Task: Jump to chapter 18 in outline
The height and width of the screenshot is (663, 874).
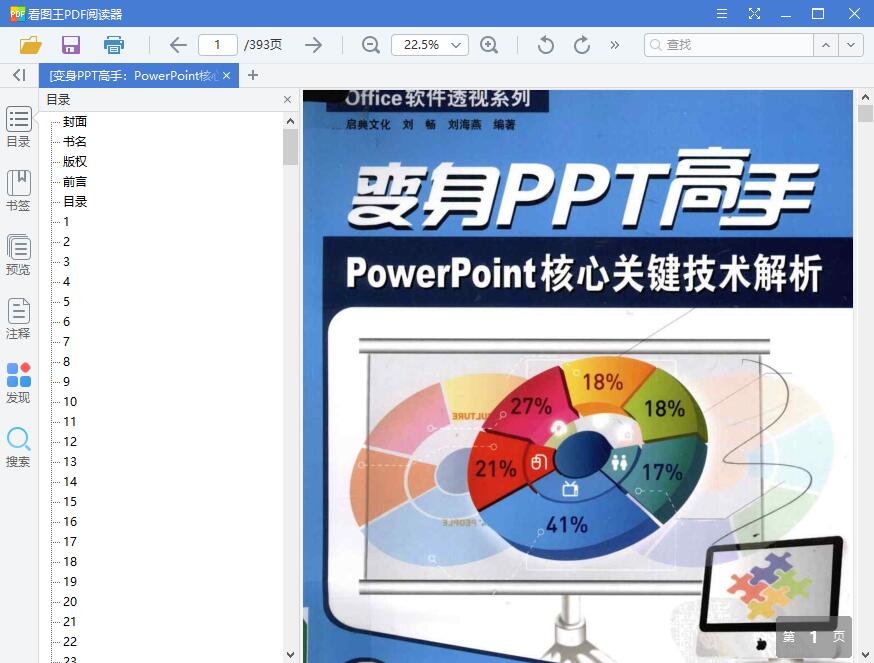Action: pyautogui.click(x=70, y=562)
